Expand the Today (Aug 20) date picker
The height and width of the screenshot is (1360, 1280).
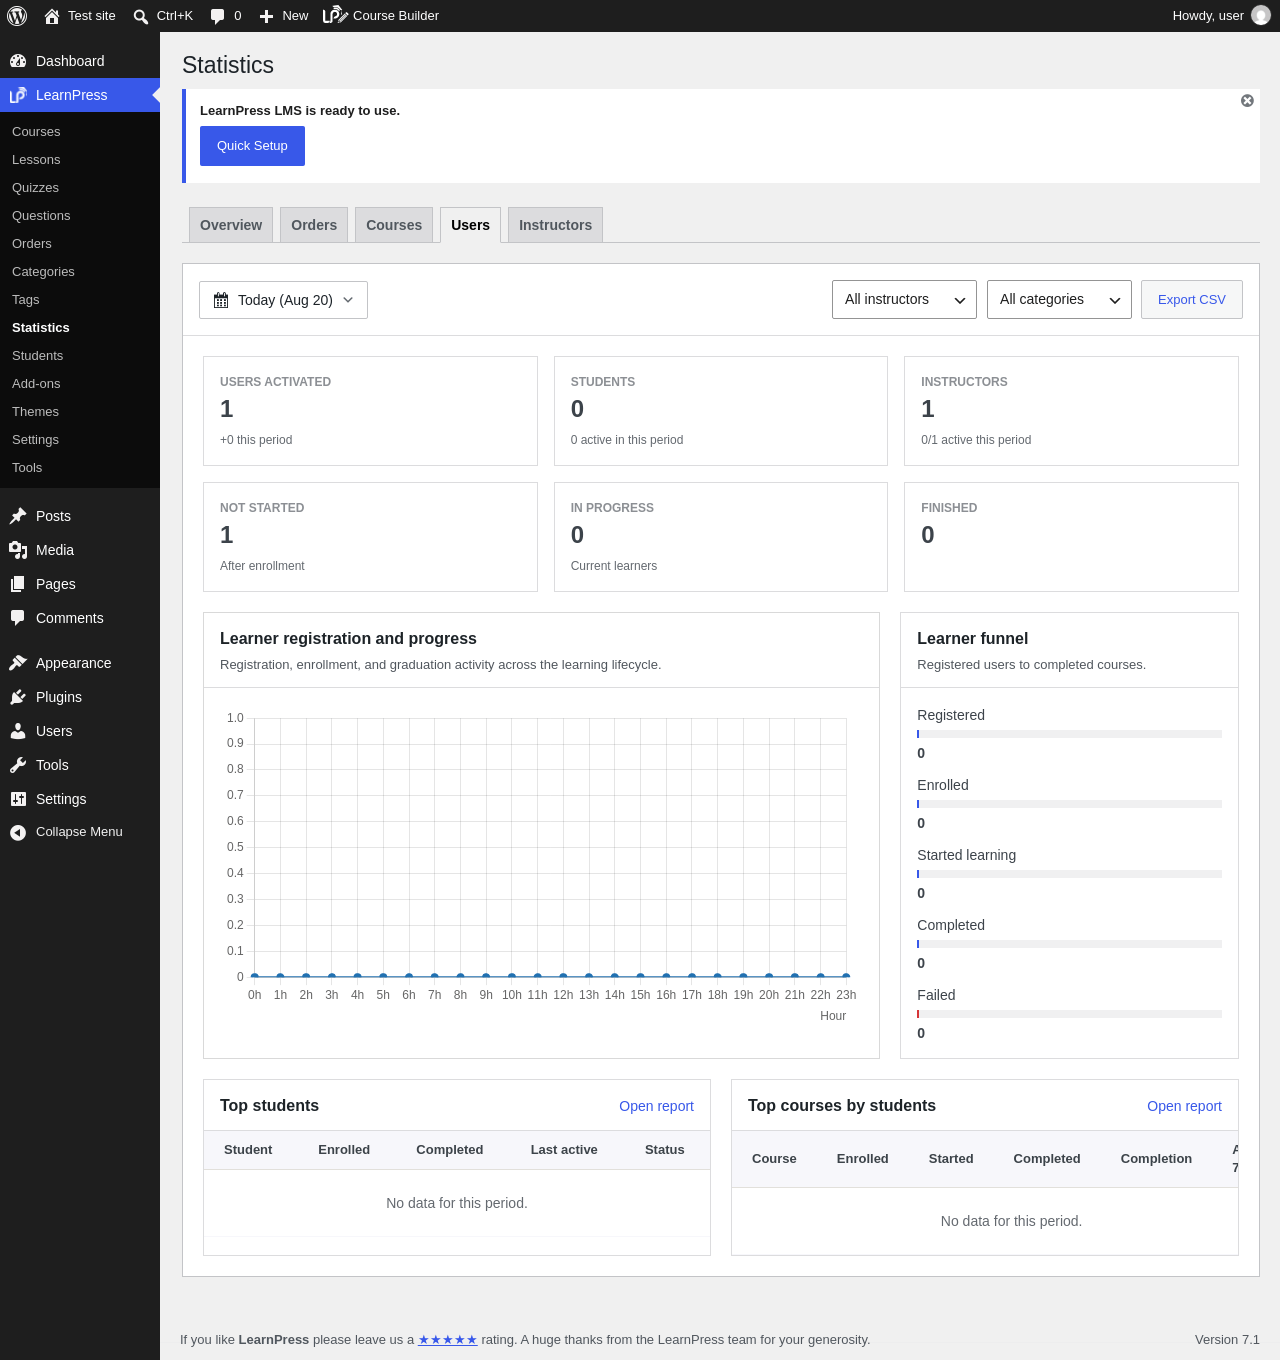pos(283,300)
